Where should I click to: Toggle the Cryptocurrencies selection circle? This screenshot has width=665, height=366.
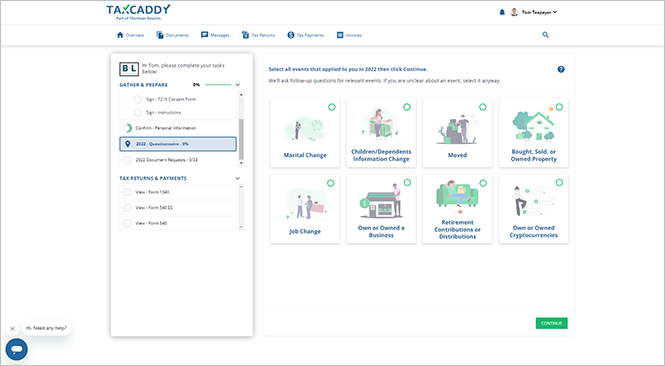pyautogui.click(x=559, y=182)
